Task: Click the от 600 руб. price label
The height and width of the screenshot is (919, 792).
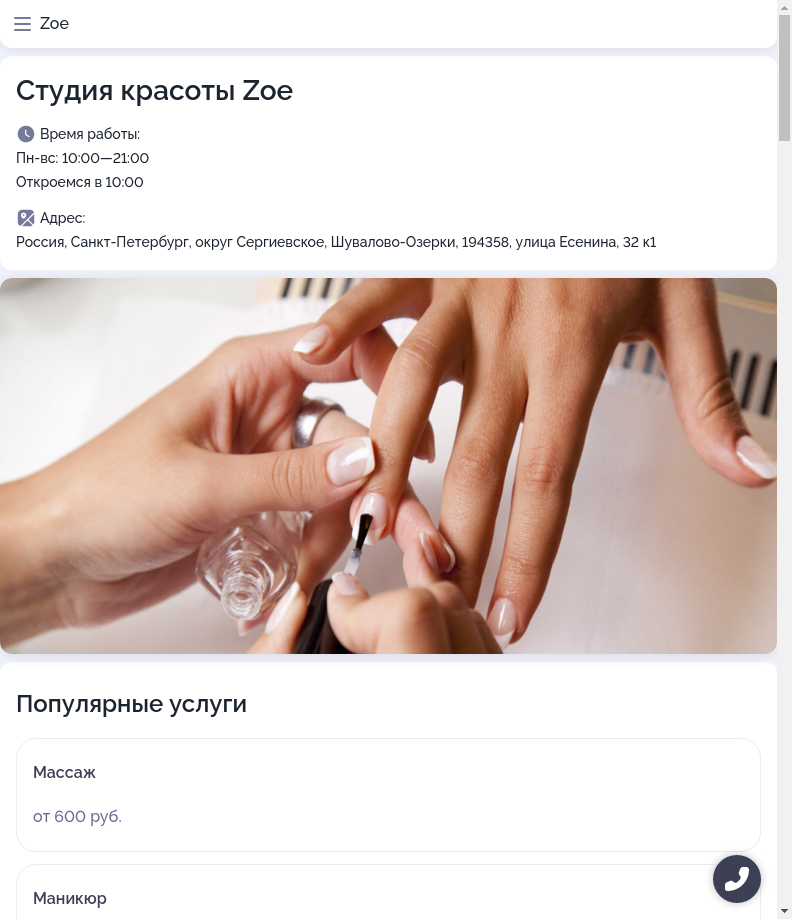Action: tap(77, 816)
